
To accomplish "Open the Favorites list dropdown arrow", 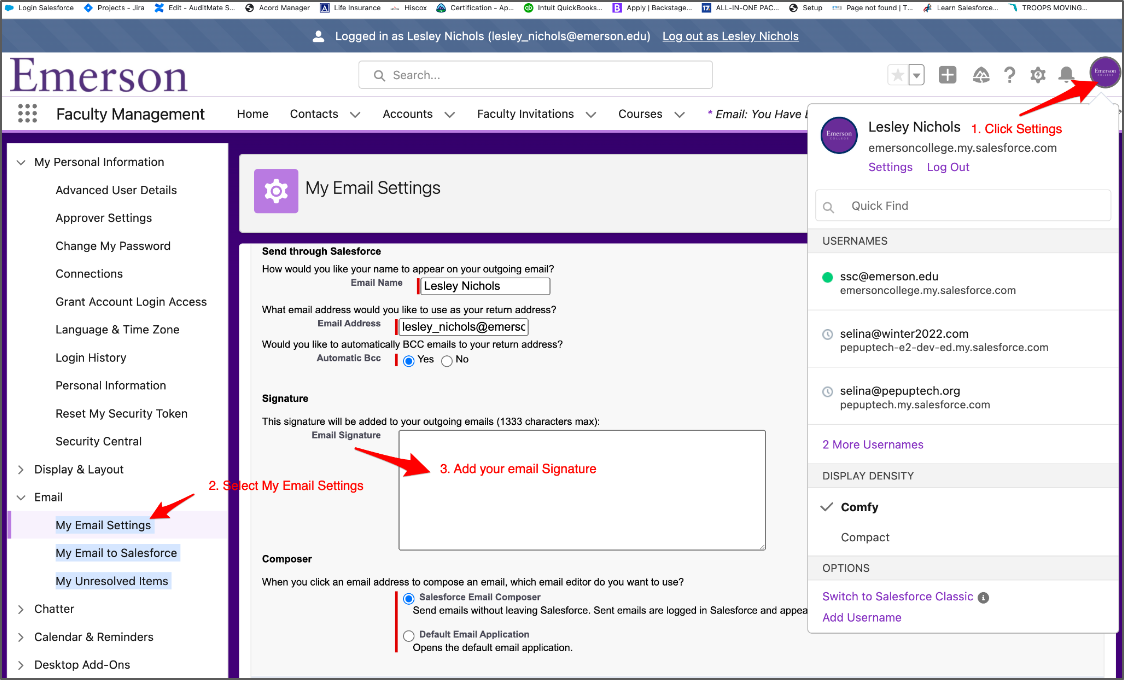I will click(916, 75).
